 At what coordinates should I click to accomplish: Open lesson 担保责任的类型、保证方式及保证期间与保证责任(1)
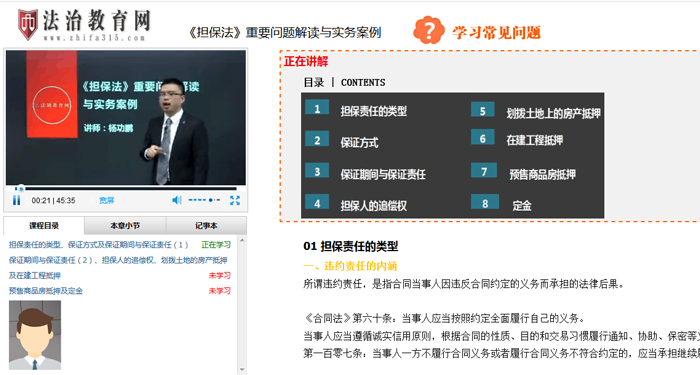click(x=98, y=245)
